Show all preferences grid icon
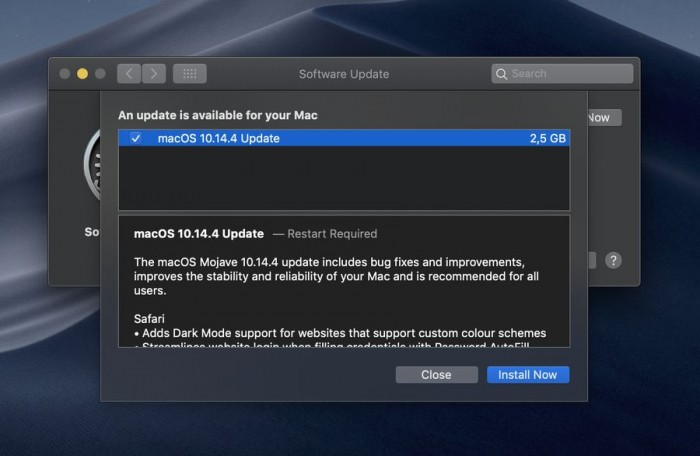This screenshot has width=700, height=456. pos(190,74)
